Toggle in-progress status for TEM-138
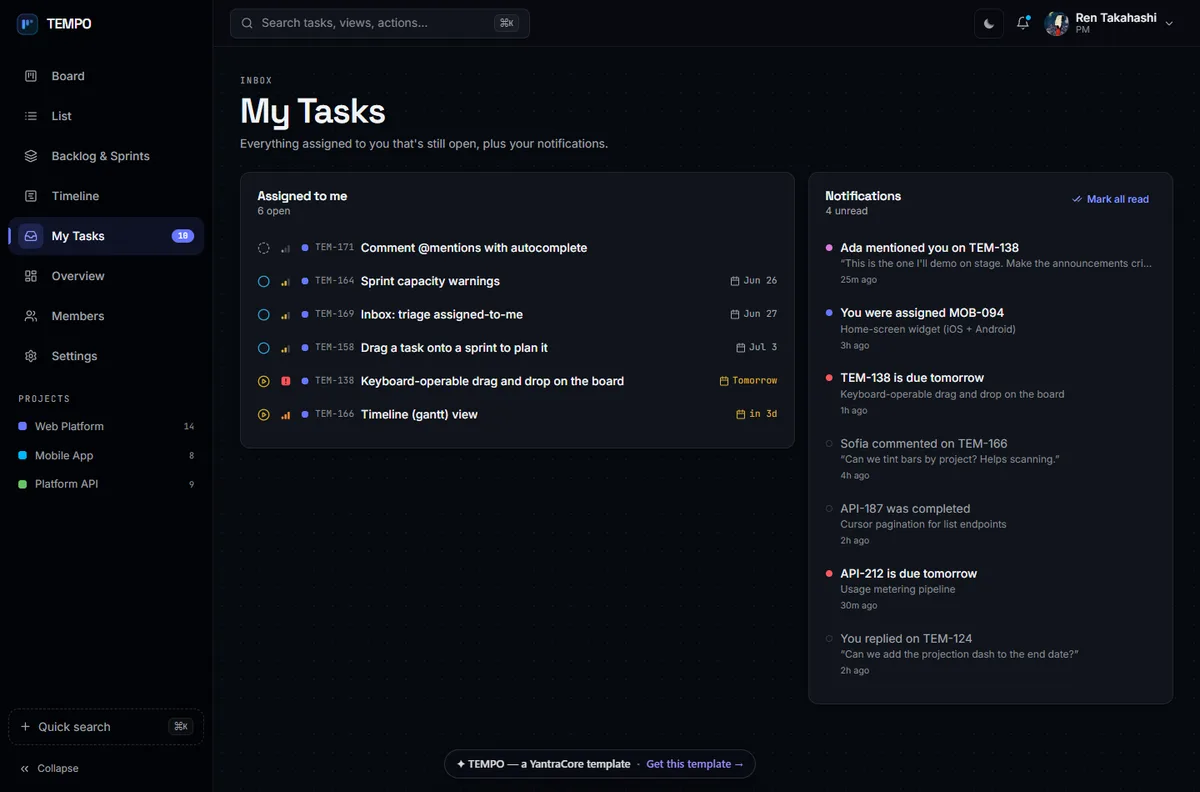Viewport: 1200px width, 792px height. 264,381
